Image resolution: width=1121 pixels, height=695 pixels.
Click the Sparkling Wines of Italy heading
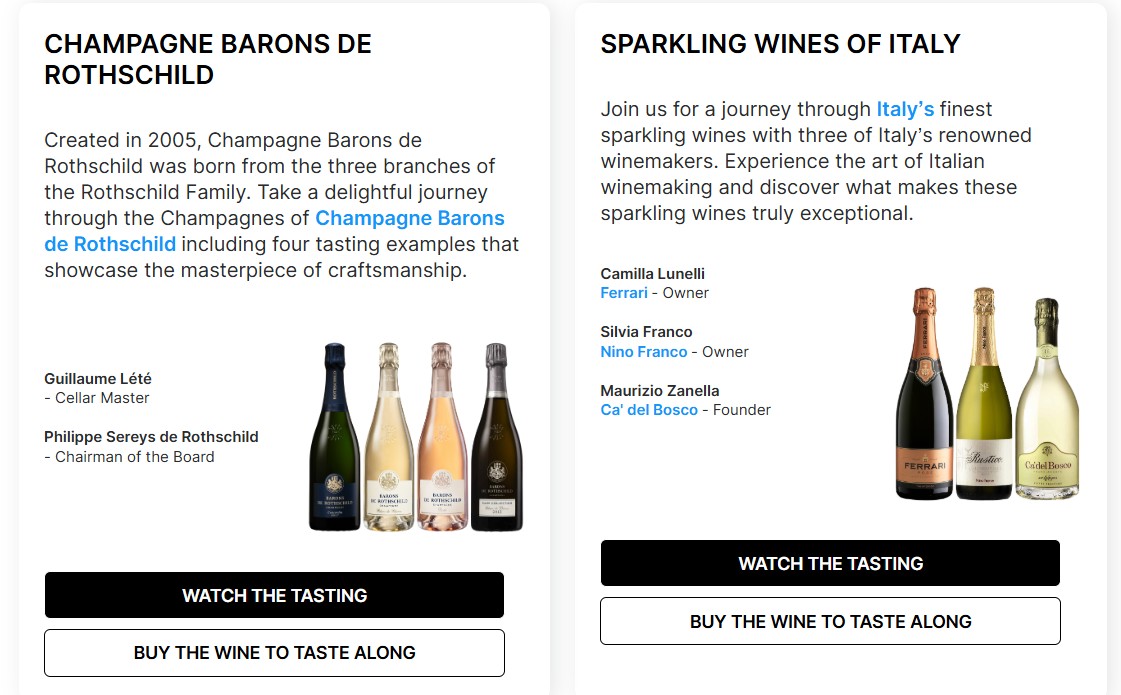pyautogui.click(x=780, y=44)
